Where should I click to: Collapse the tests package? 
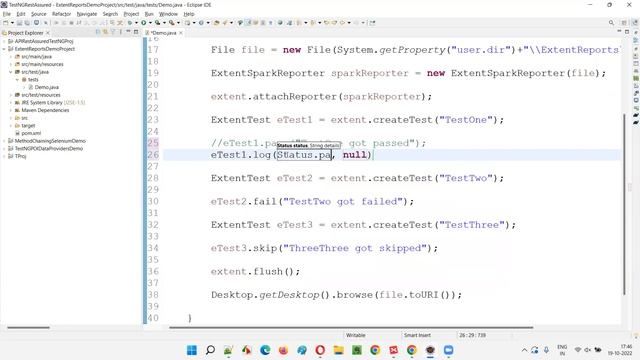[18, 80]
